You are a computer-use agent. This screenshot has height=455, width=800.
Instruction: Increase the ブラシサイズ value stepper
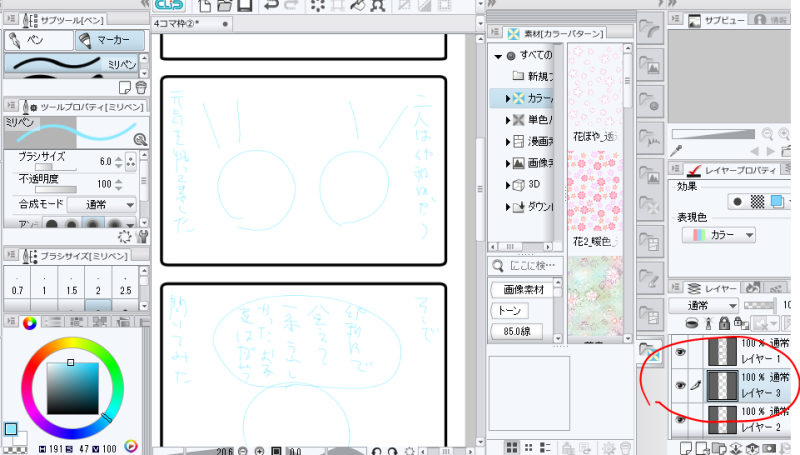click(119, 159)
